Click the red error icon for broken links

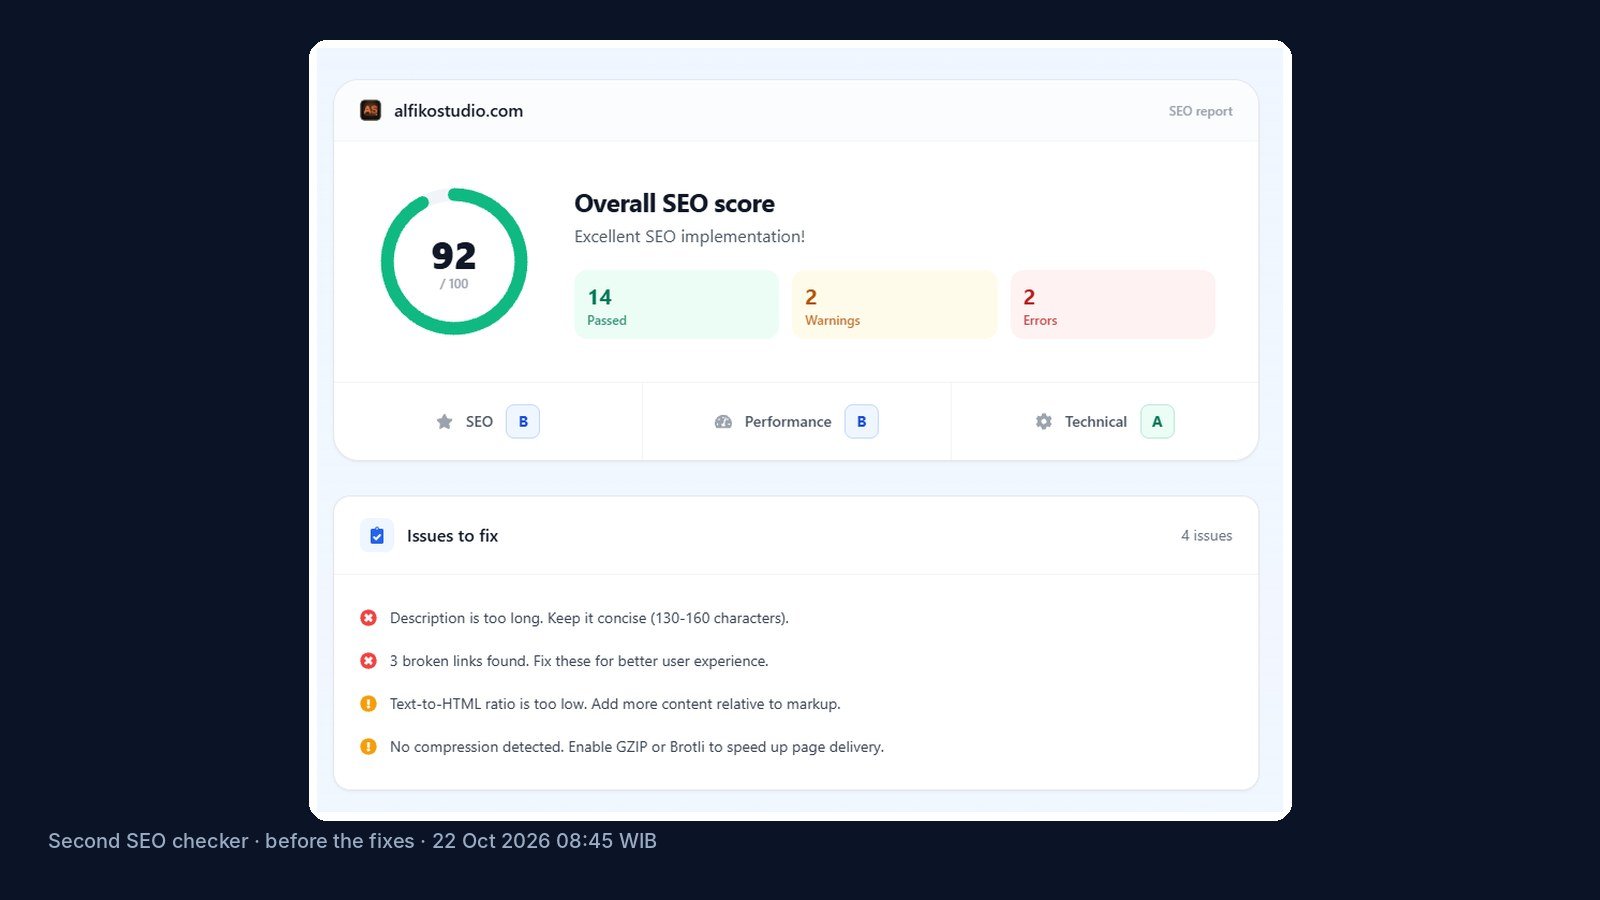coord(368,661)
